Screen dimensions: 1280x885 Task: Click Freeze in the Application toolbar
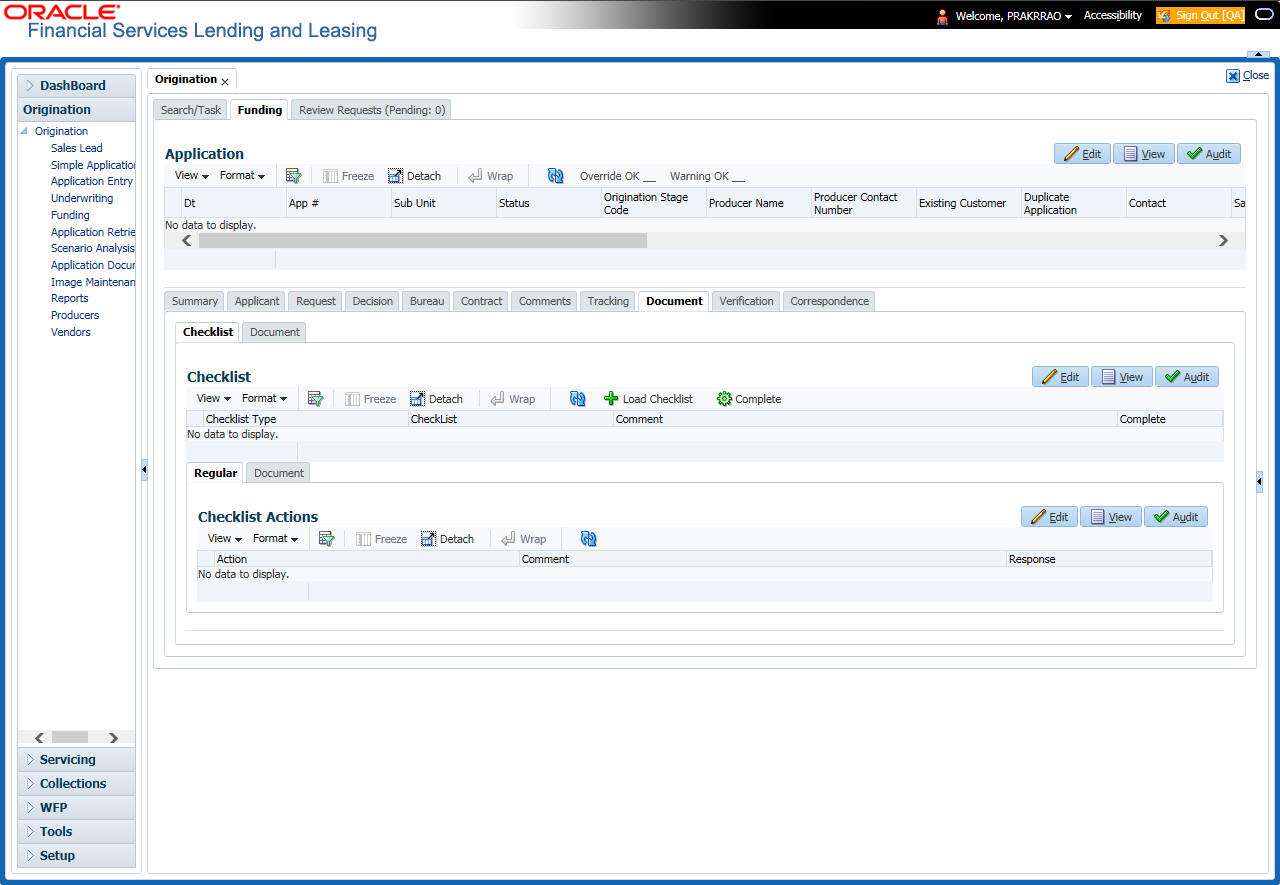tap(348, 176)
